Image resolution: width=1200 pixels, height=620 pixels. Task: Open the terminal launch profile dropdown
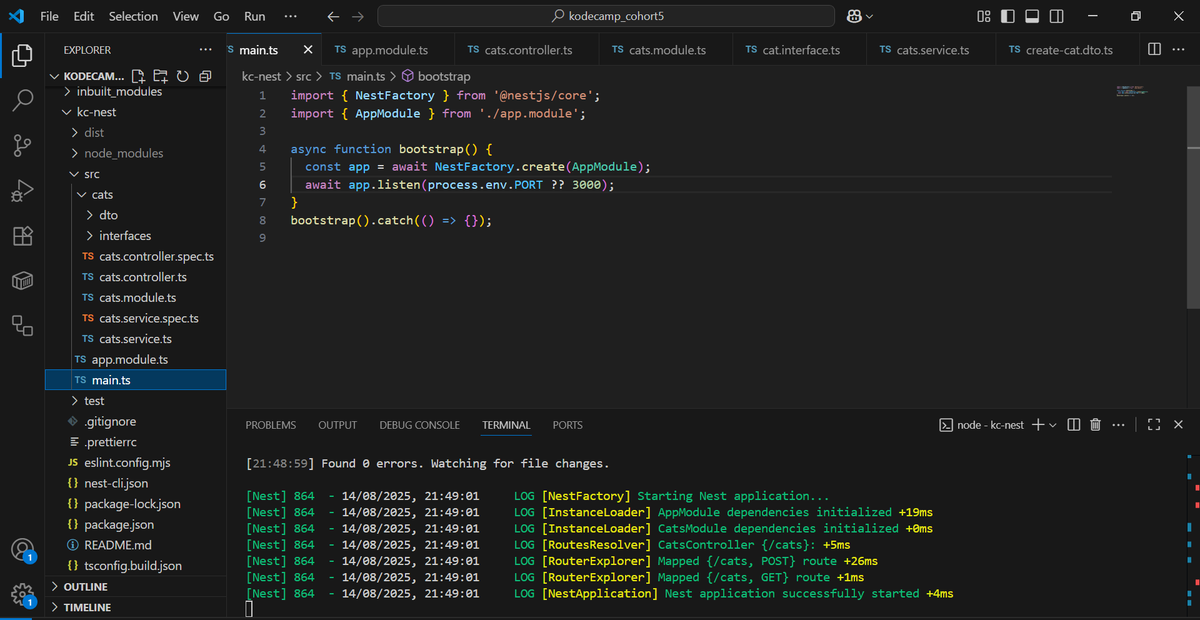[1052, 425]
